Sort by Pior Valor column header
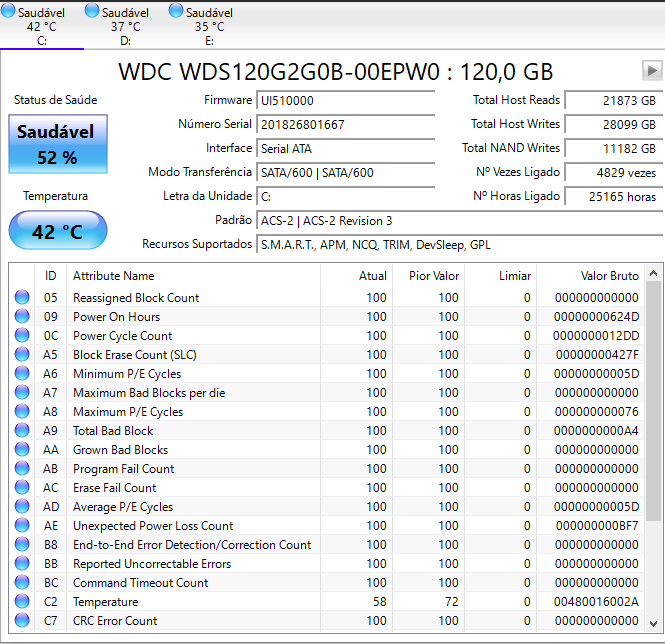Screen dimensions: 665x644 coord(429,276)
